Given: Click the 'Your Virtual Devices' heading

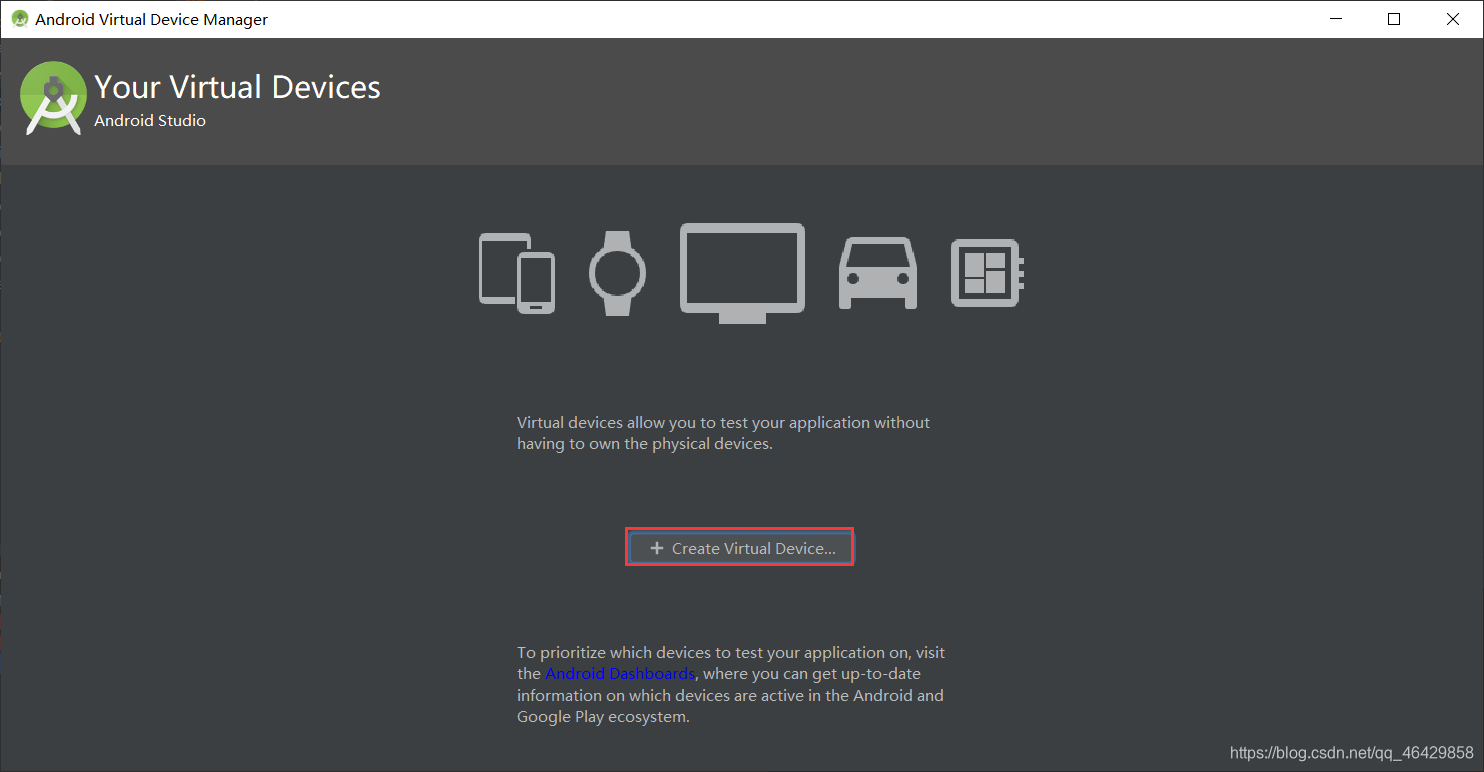Looking at the screenshot, I should tap(238, 87).
